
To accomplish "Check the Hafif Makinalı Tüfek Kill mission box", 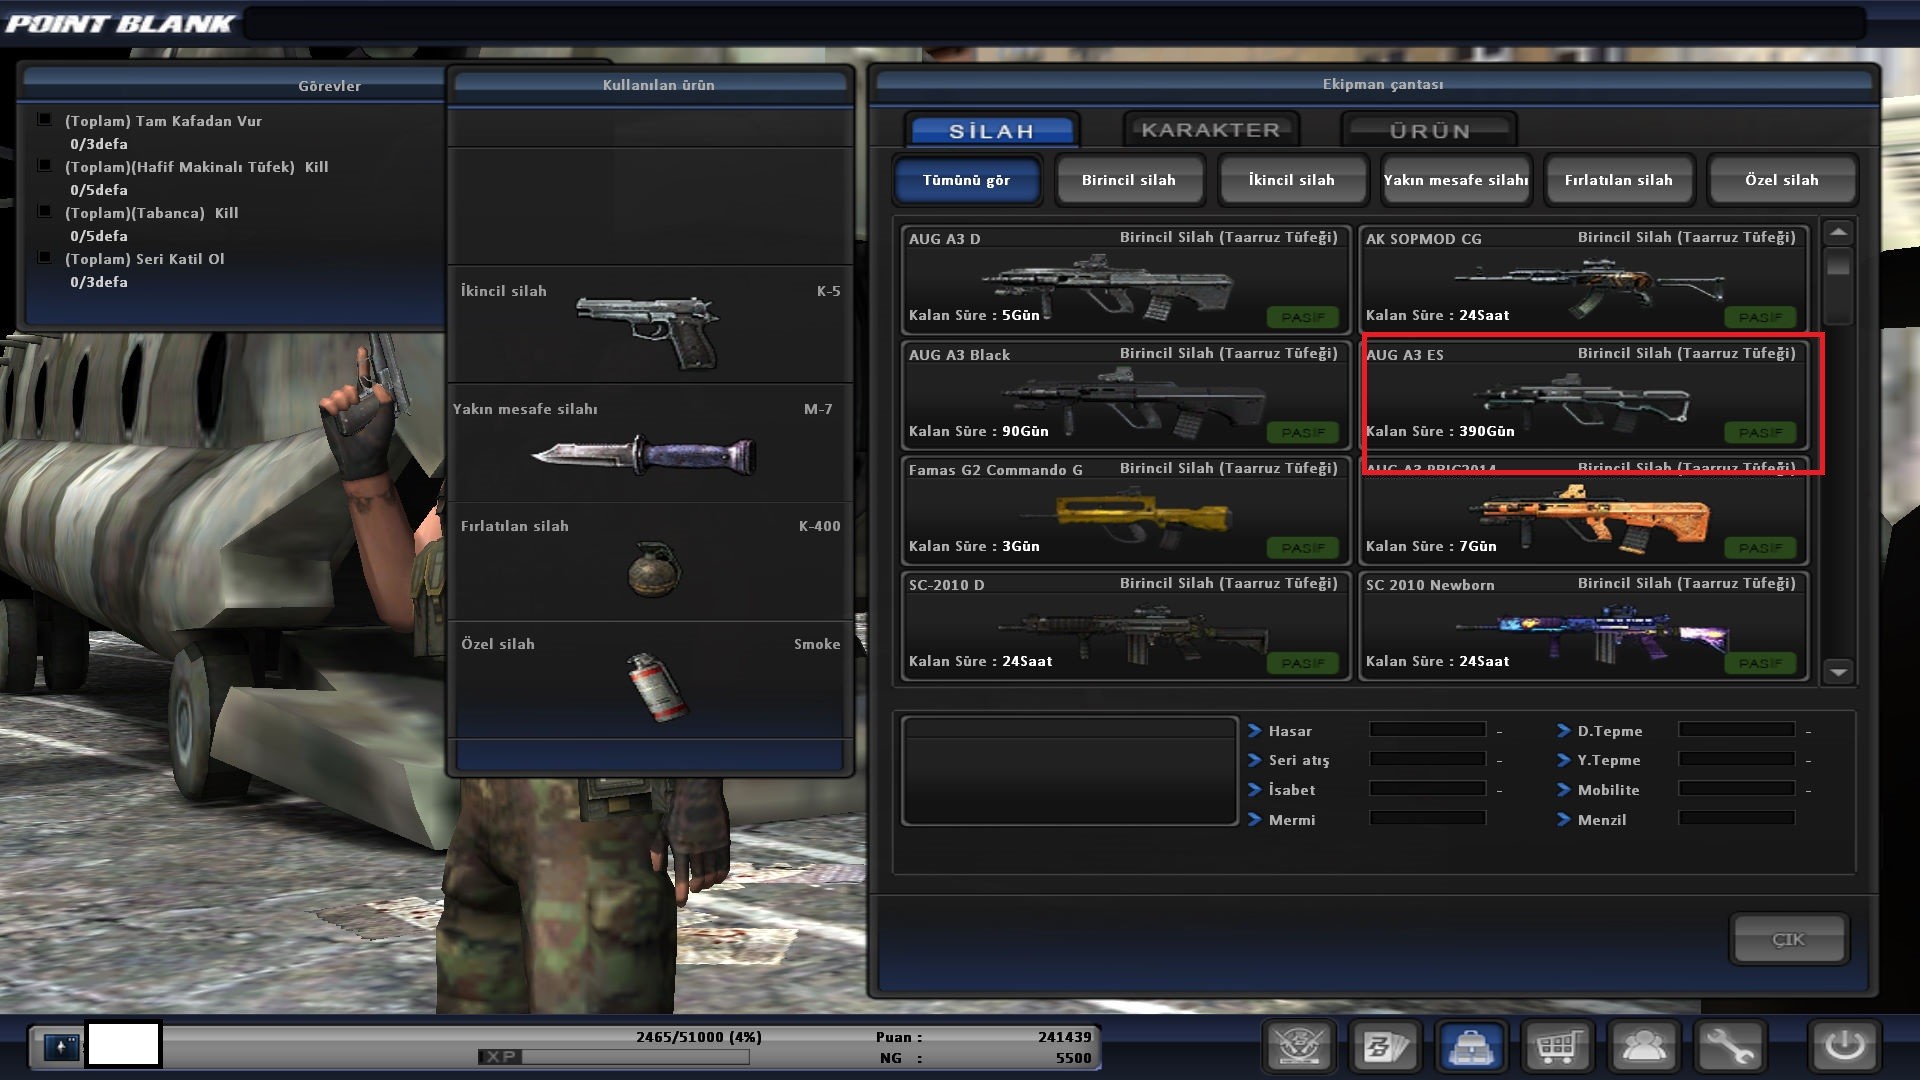I will tap(44, 166).
